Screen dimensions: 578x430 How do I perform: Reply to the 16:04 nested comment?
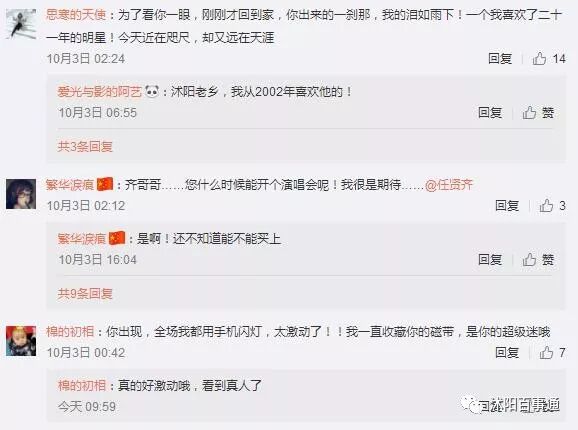(x=490, y=260)
